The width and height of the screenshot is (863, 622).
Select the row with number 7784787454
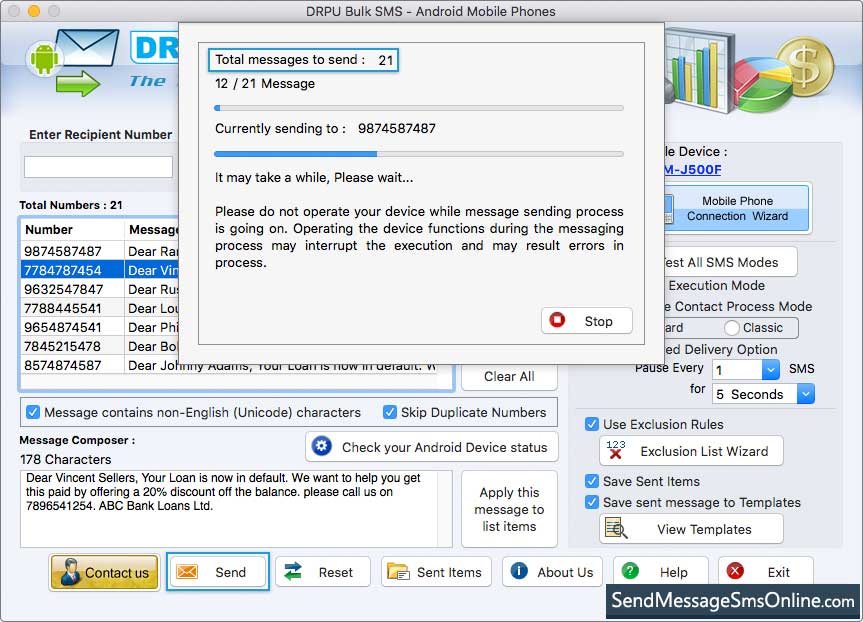click(100, 270)
